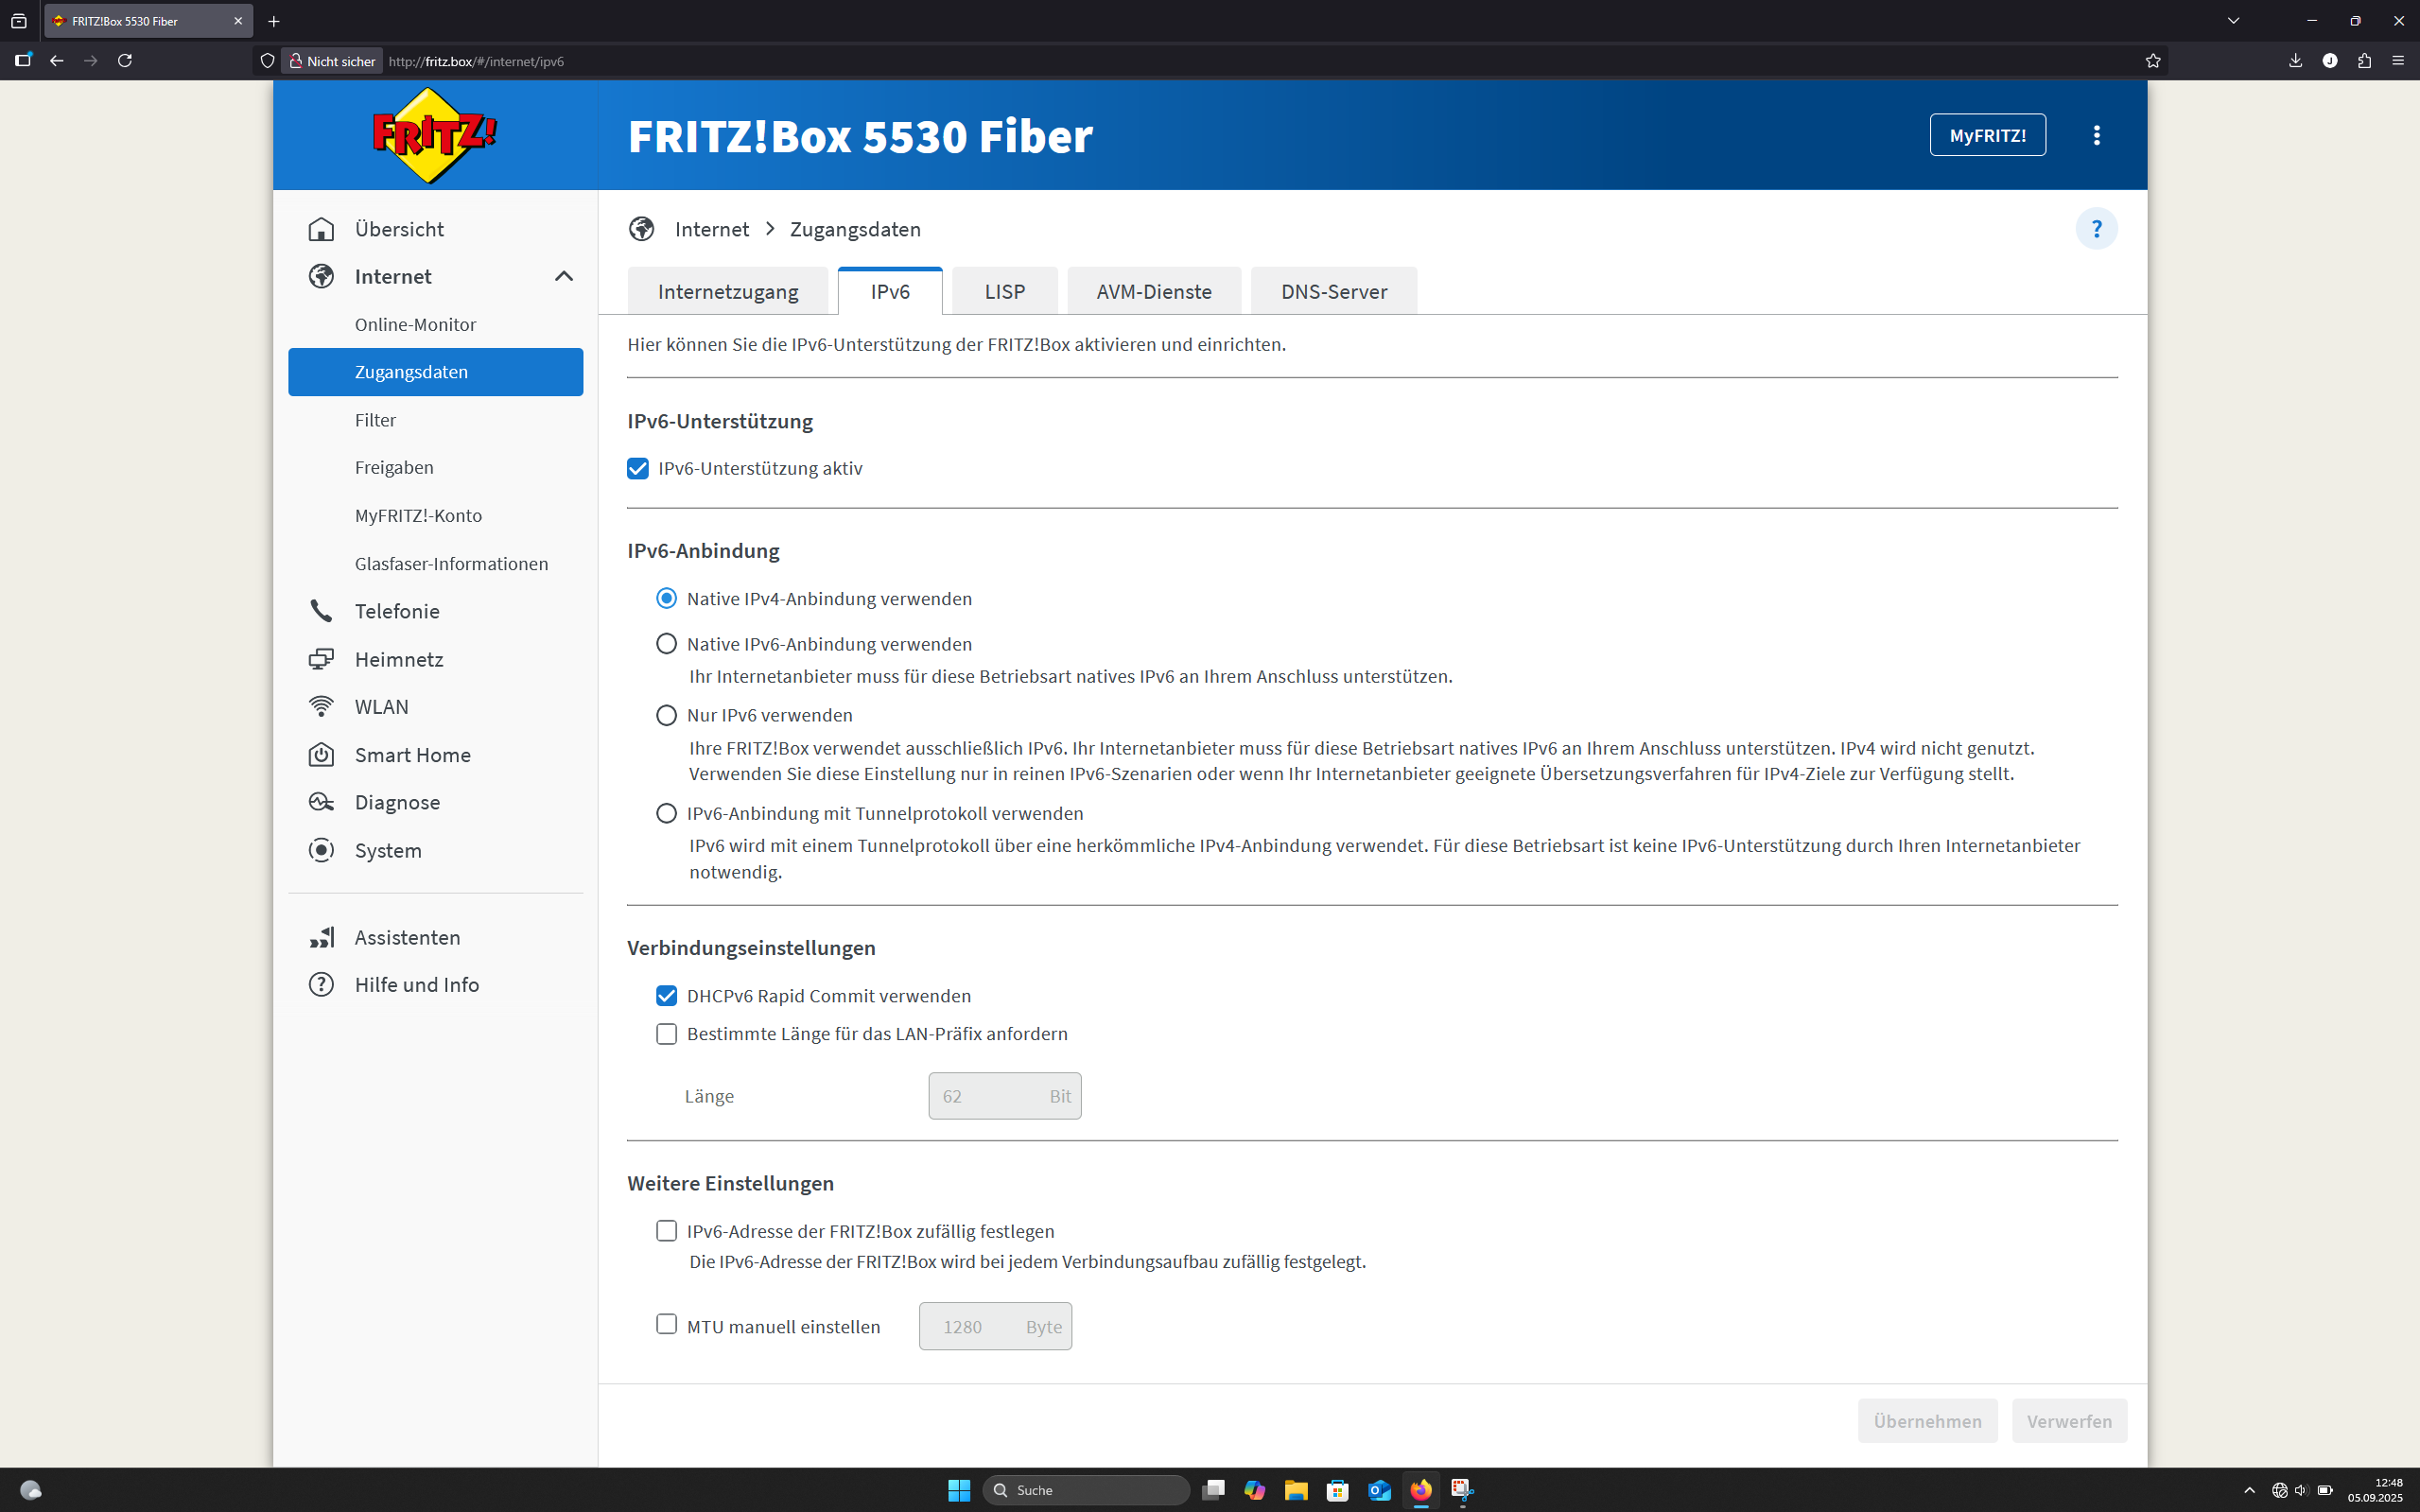The width and height of the screenshot is (2420, 1512).
Task: Click the Verwerfen button
Action: point(2069,1421)
